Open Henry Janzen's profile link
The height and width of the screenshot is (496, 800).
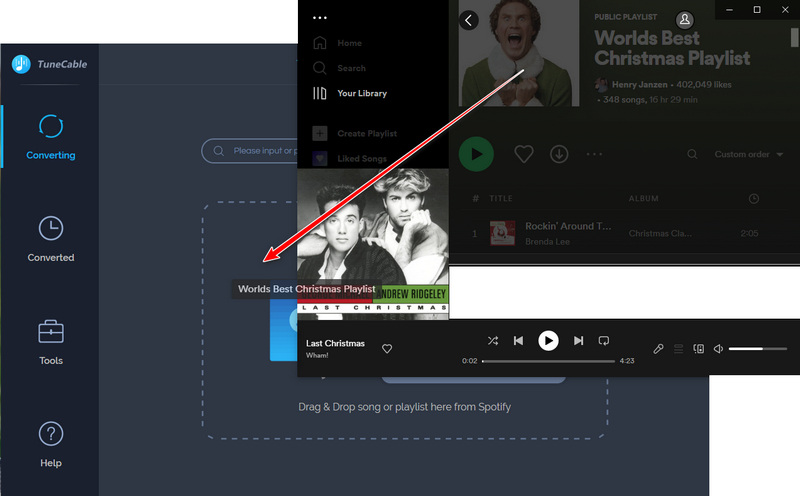(639, 85)
